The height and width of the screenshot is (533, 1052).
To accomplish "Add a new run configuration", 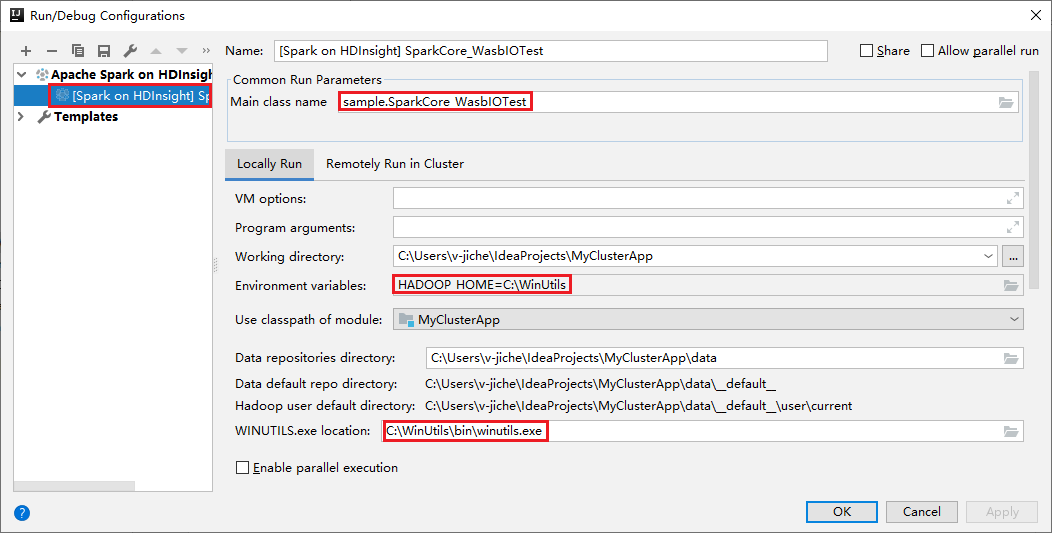I will (x=26, y=51).
